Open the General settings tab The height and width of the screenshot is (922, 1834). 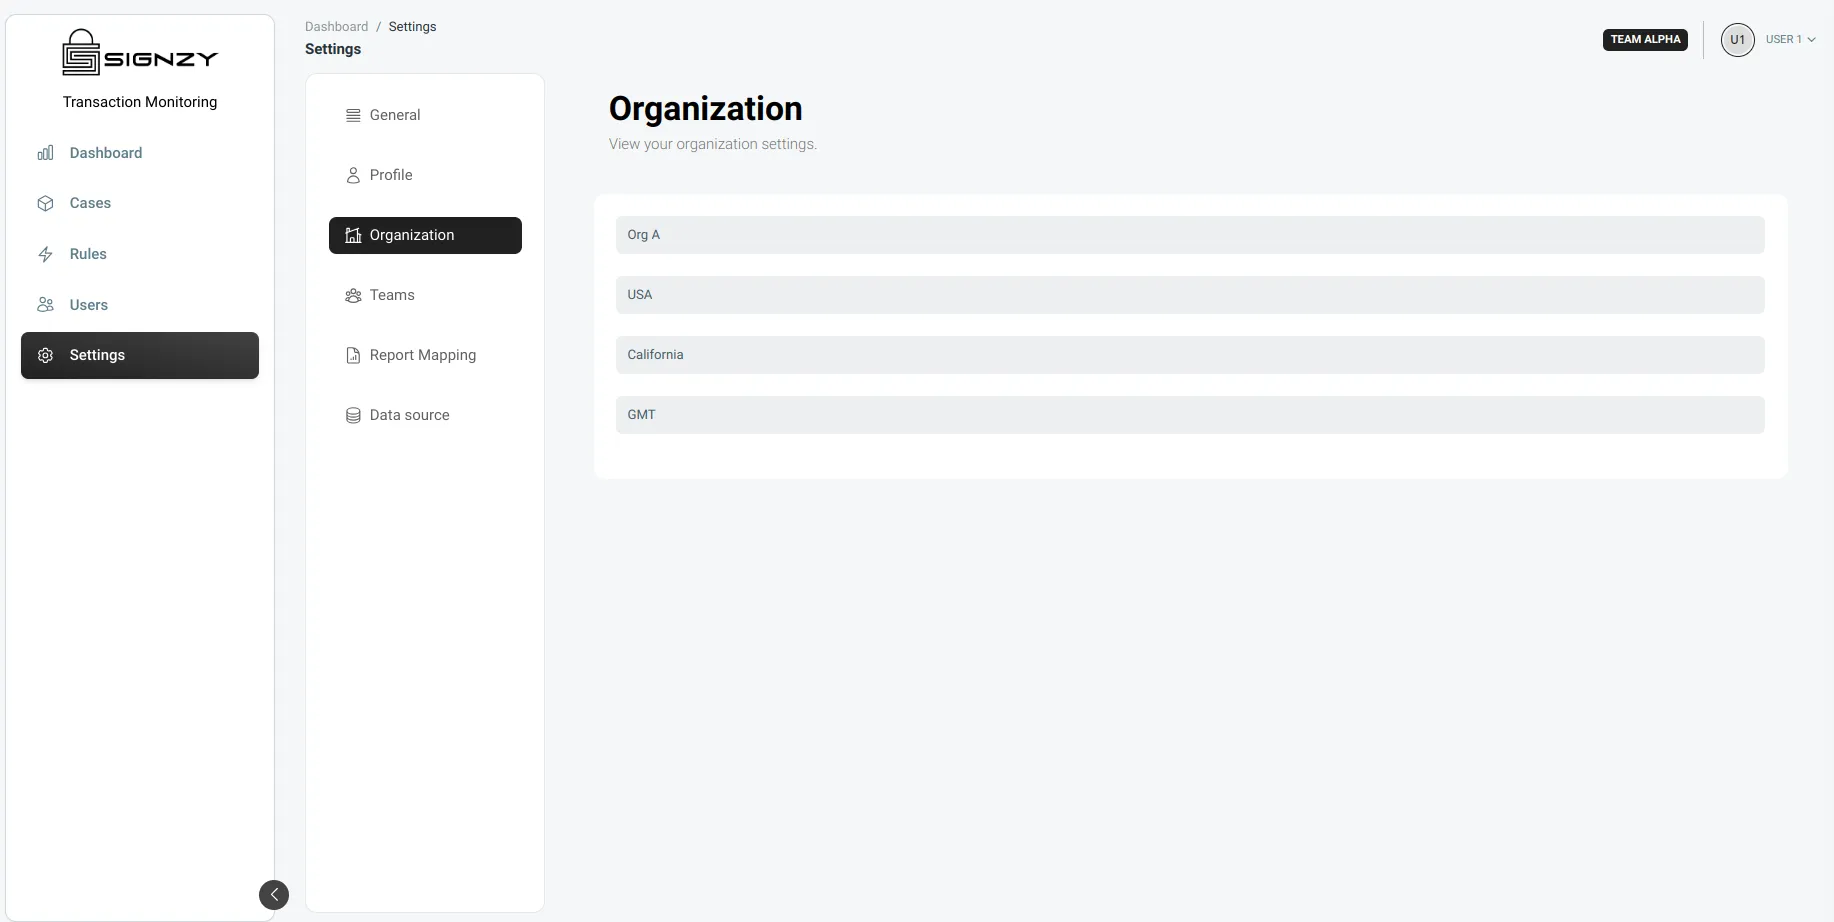point(425,115)
